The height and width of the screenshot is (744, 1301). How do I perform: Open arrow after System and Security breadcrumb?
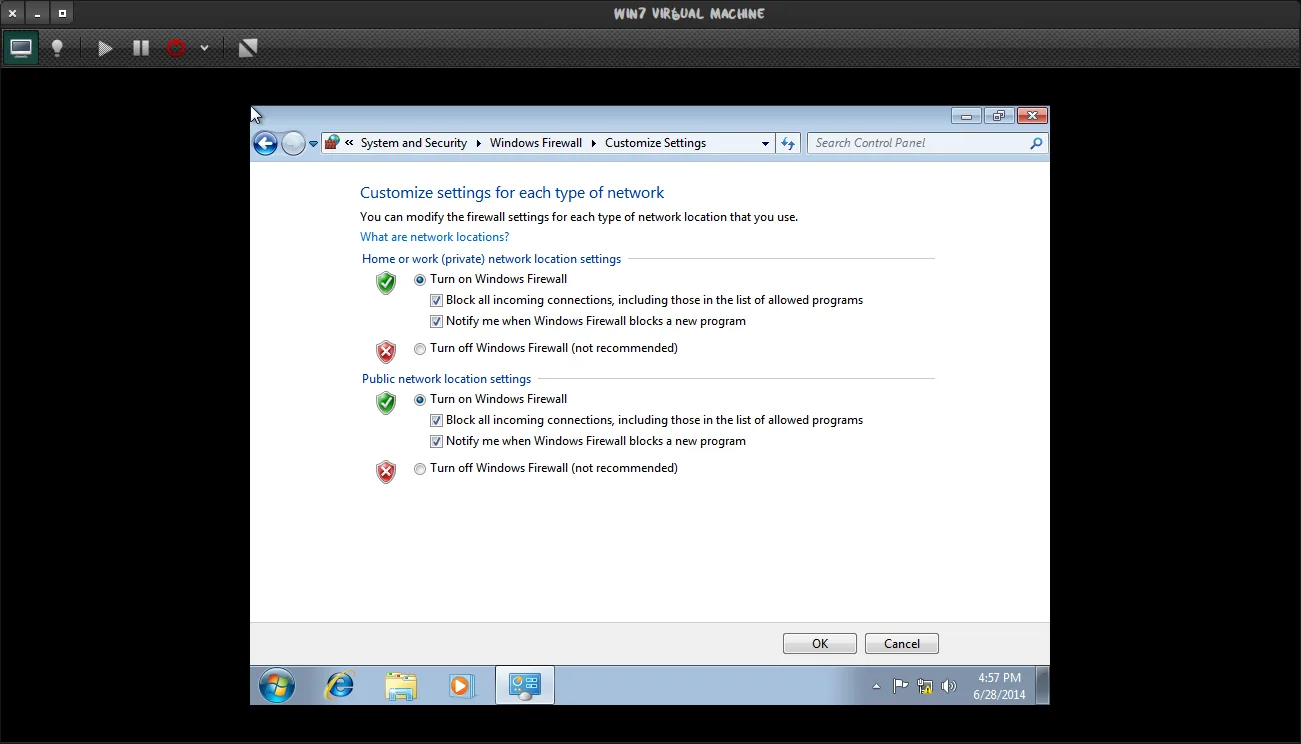(x=478, y=143)
